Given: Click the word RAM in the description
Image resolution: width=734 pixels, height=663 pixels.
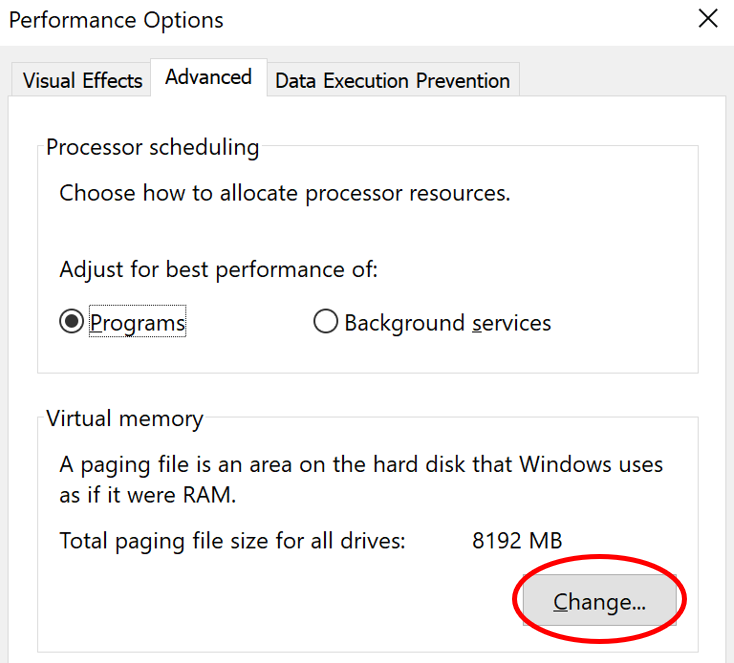Looking at the screenshot, I should pos(213,496).
